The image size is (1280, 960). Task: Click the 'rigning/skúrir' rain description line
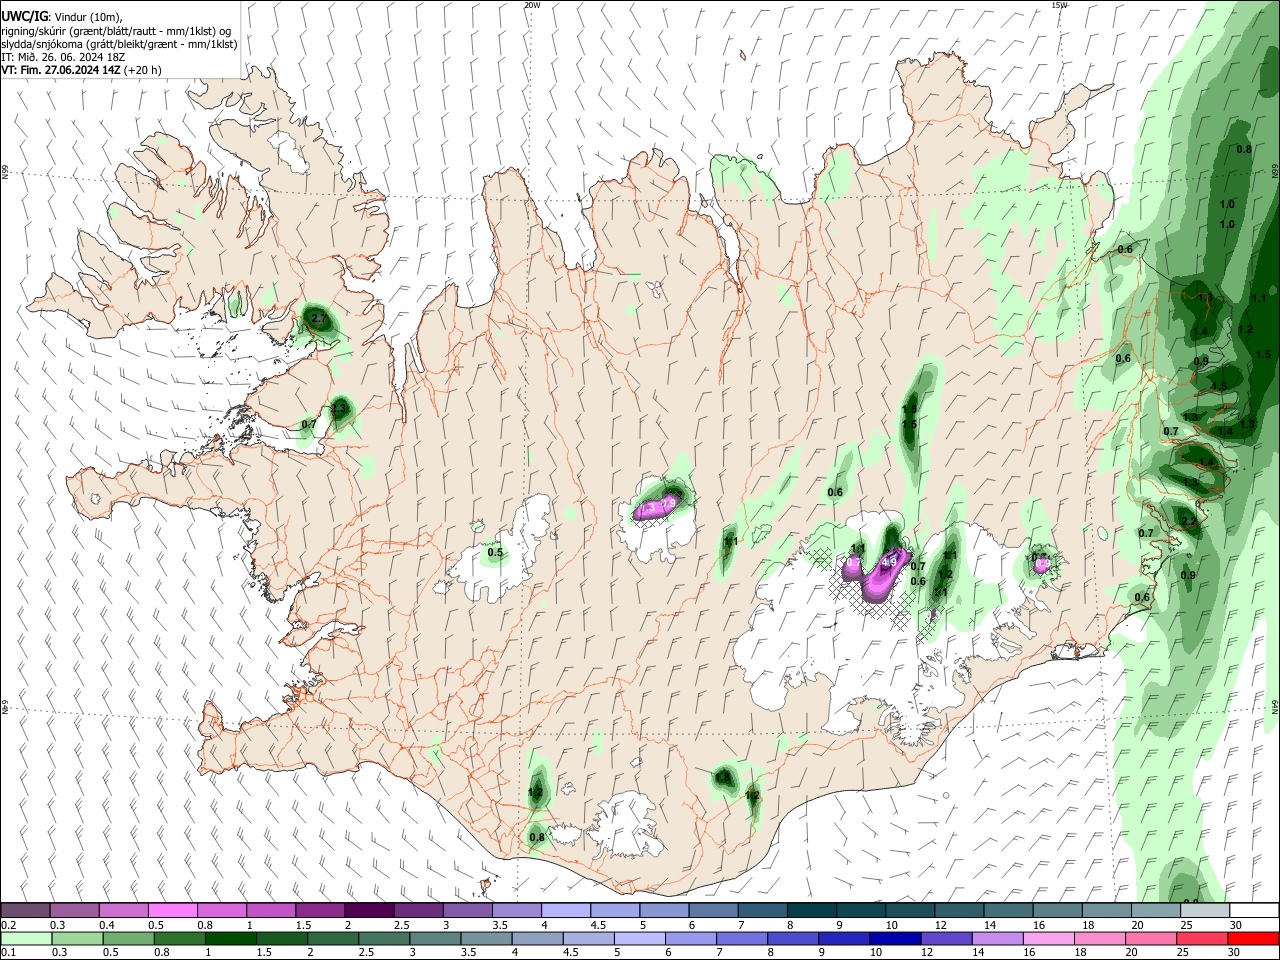[116, 31]
